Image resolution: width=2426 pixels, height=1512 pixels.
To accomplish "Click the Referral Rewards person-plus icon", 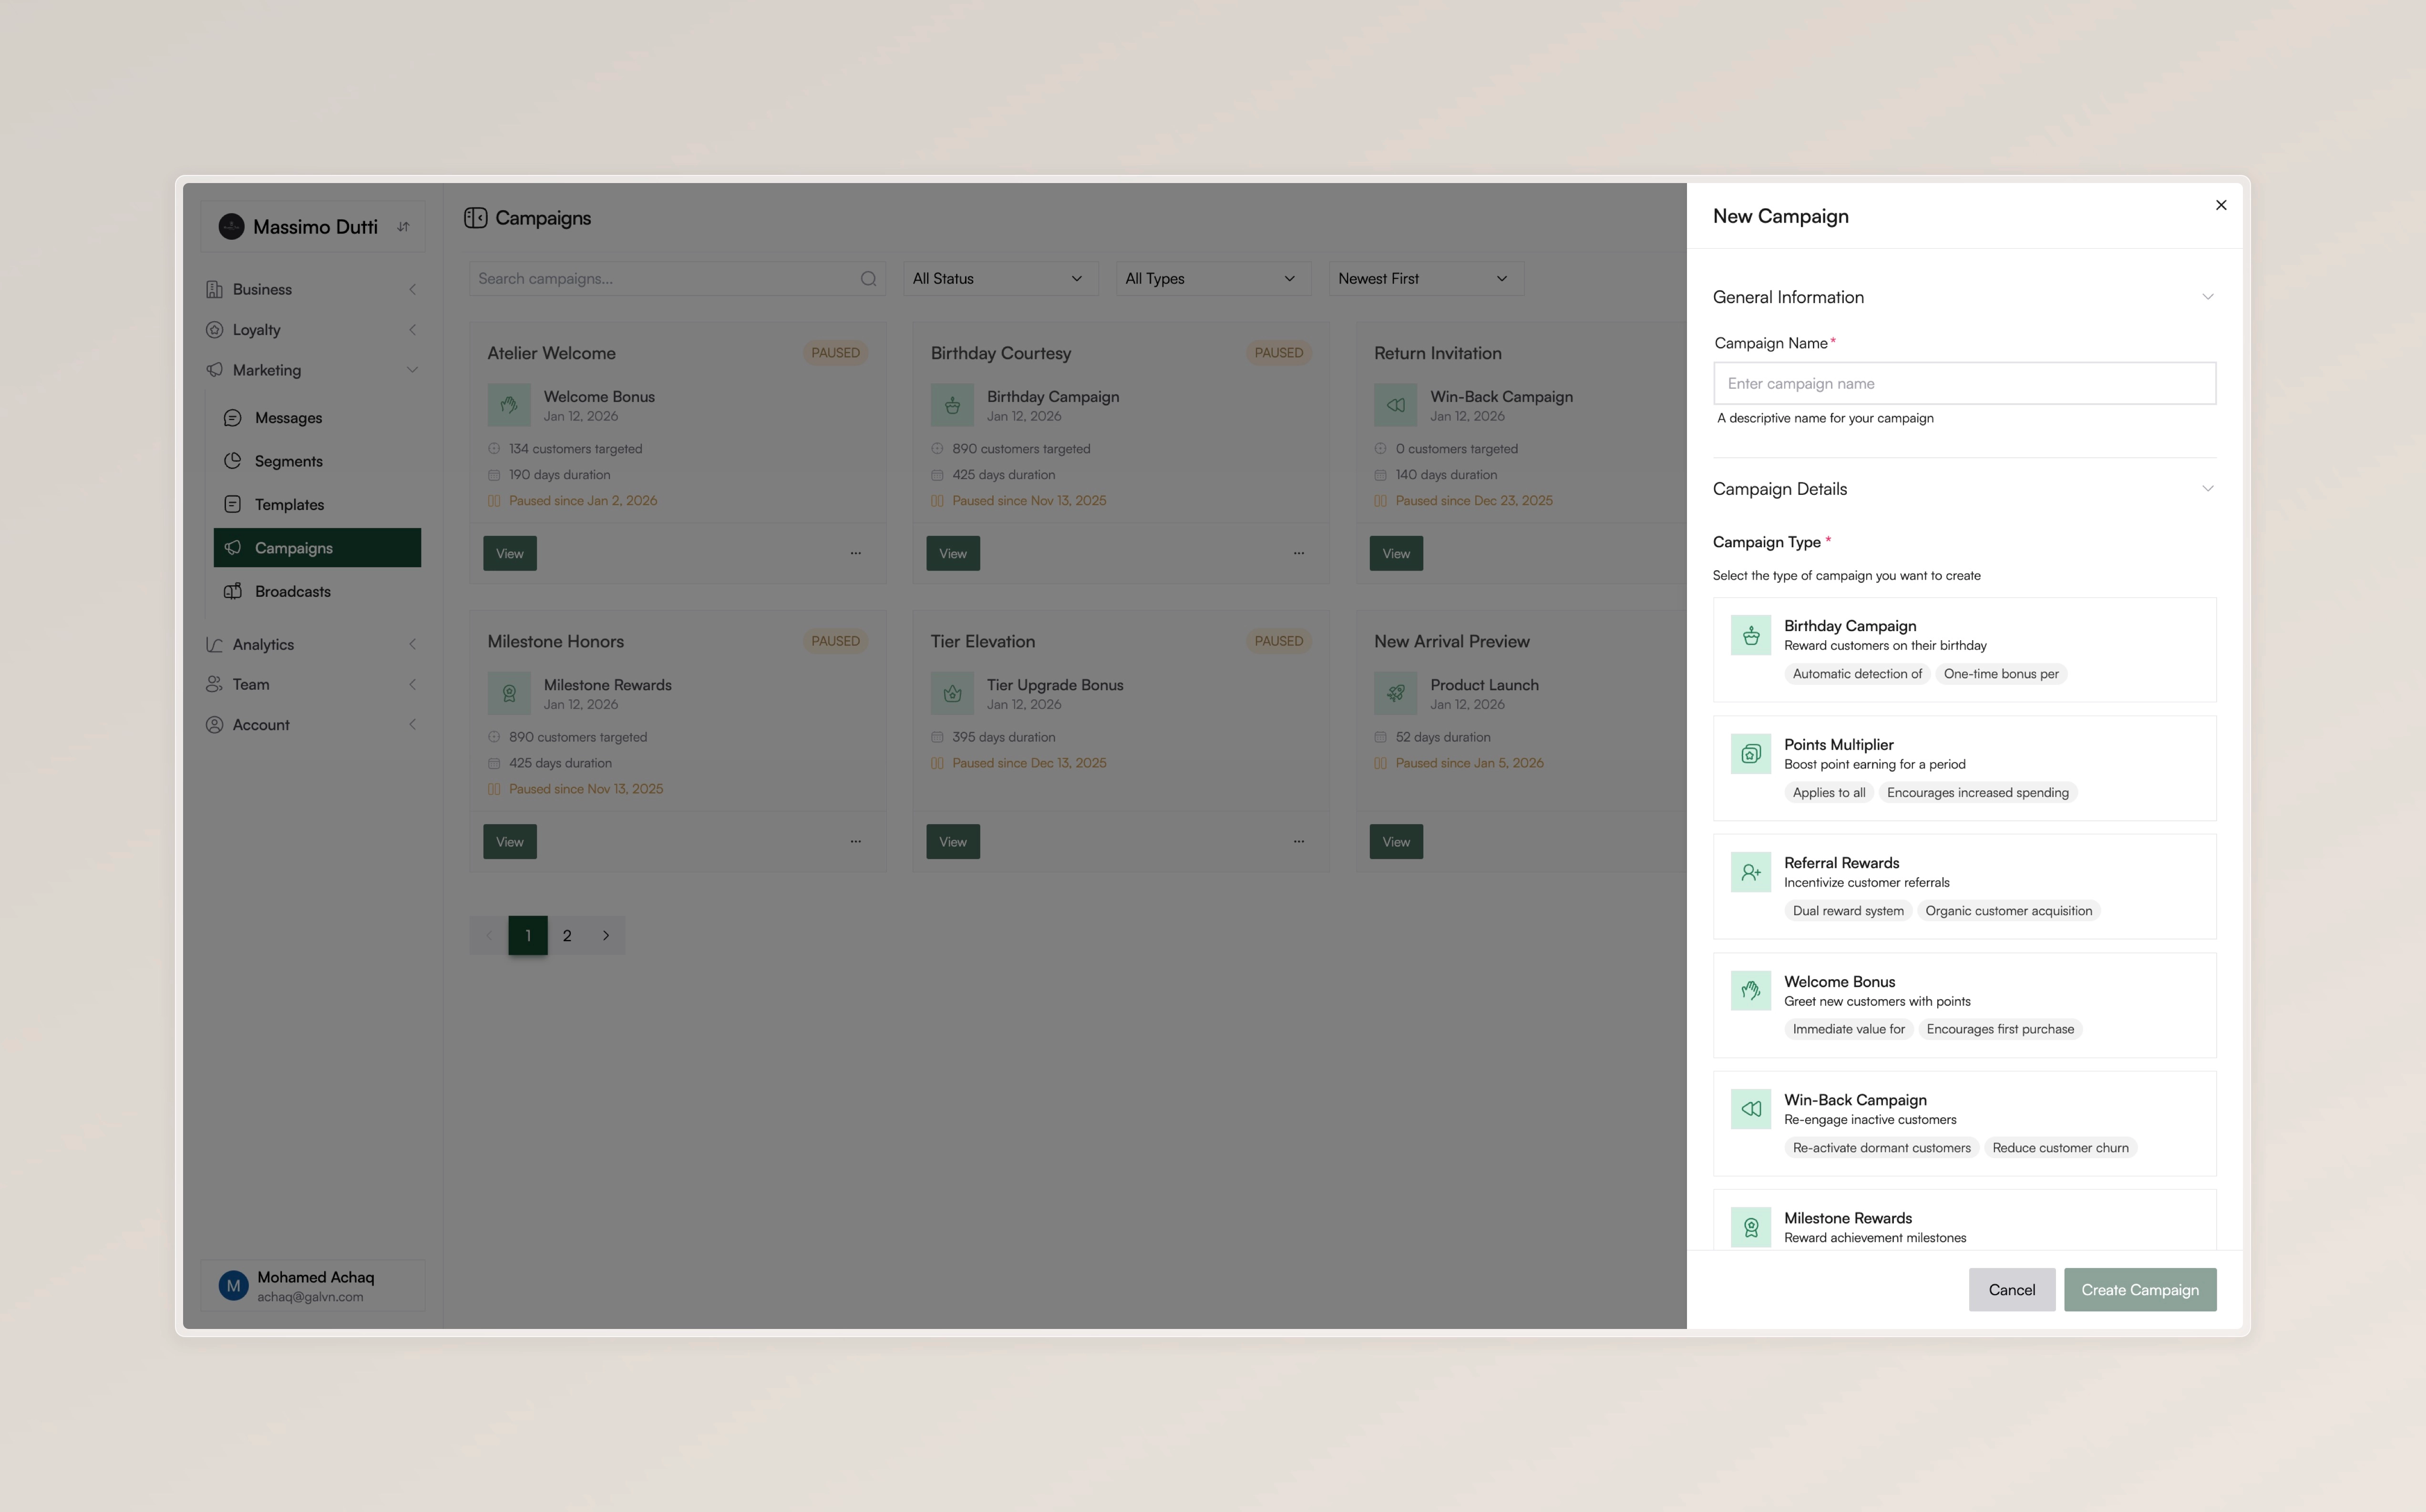I will click(x=1750, y=872).
